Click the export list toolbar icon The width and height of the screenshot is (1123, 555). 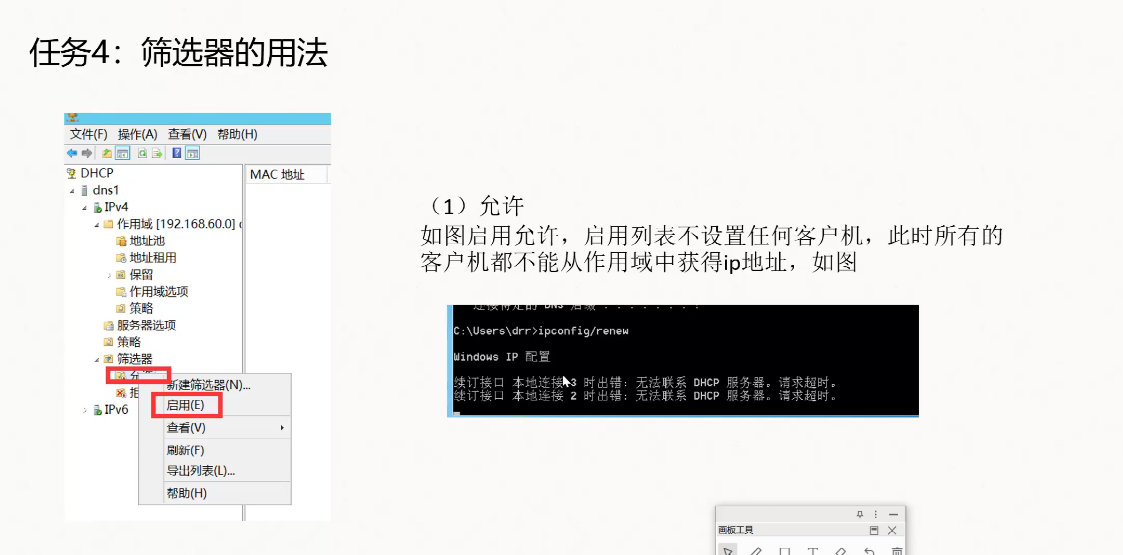pos(157,153)
